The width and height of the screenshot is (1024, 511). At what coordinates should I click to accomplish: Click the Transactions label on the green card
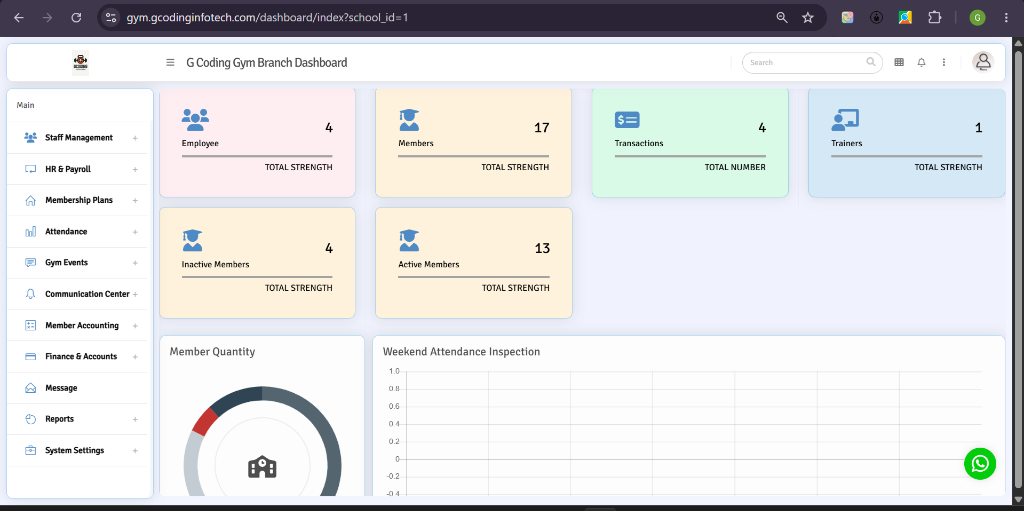(639, 143)
